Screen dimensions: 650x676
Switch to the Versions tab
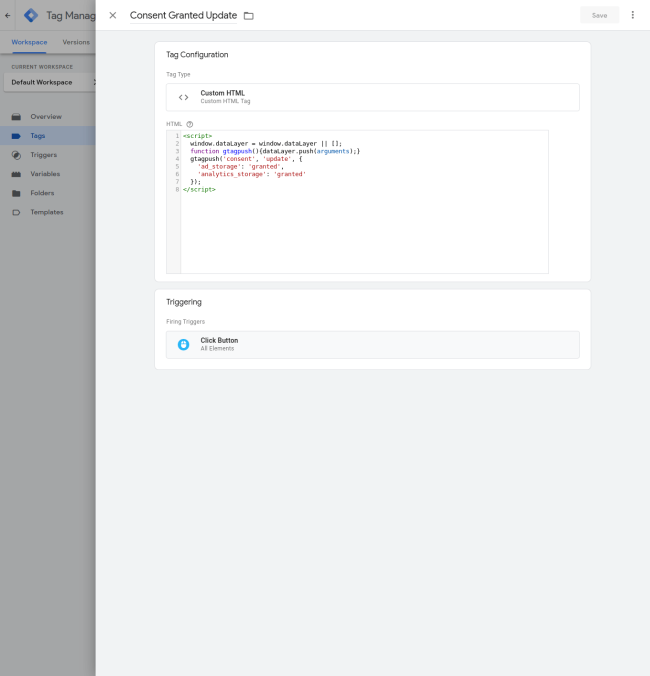tap(76, 42)
